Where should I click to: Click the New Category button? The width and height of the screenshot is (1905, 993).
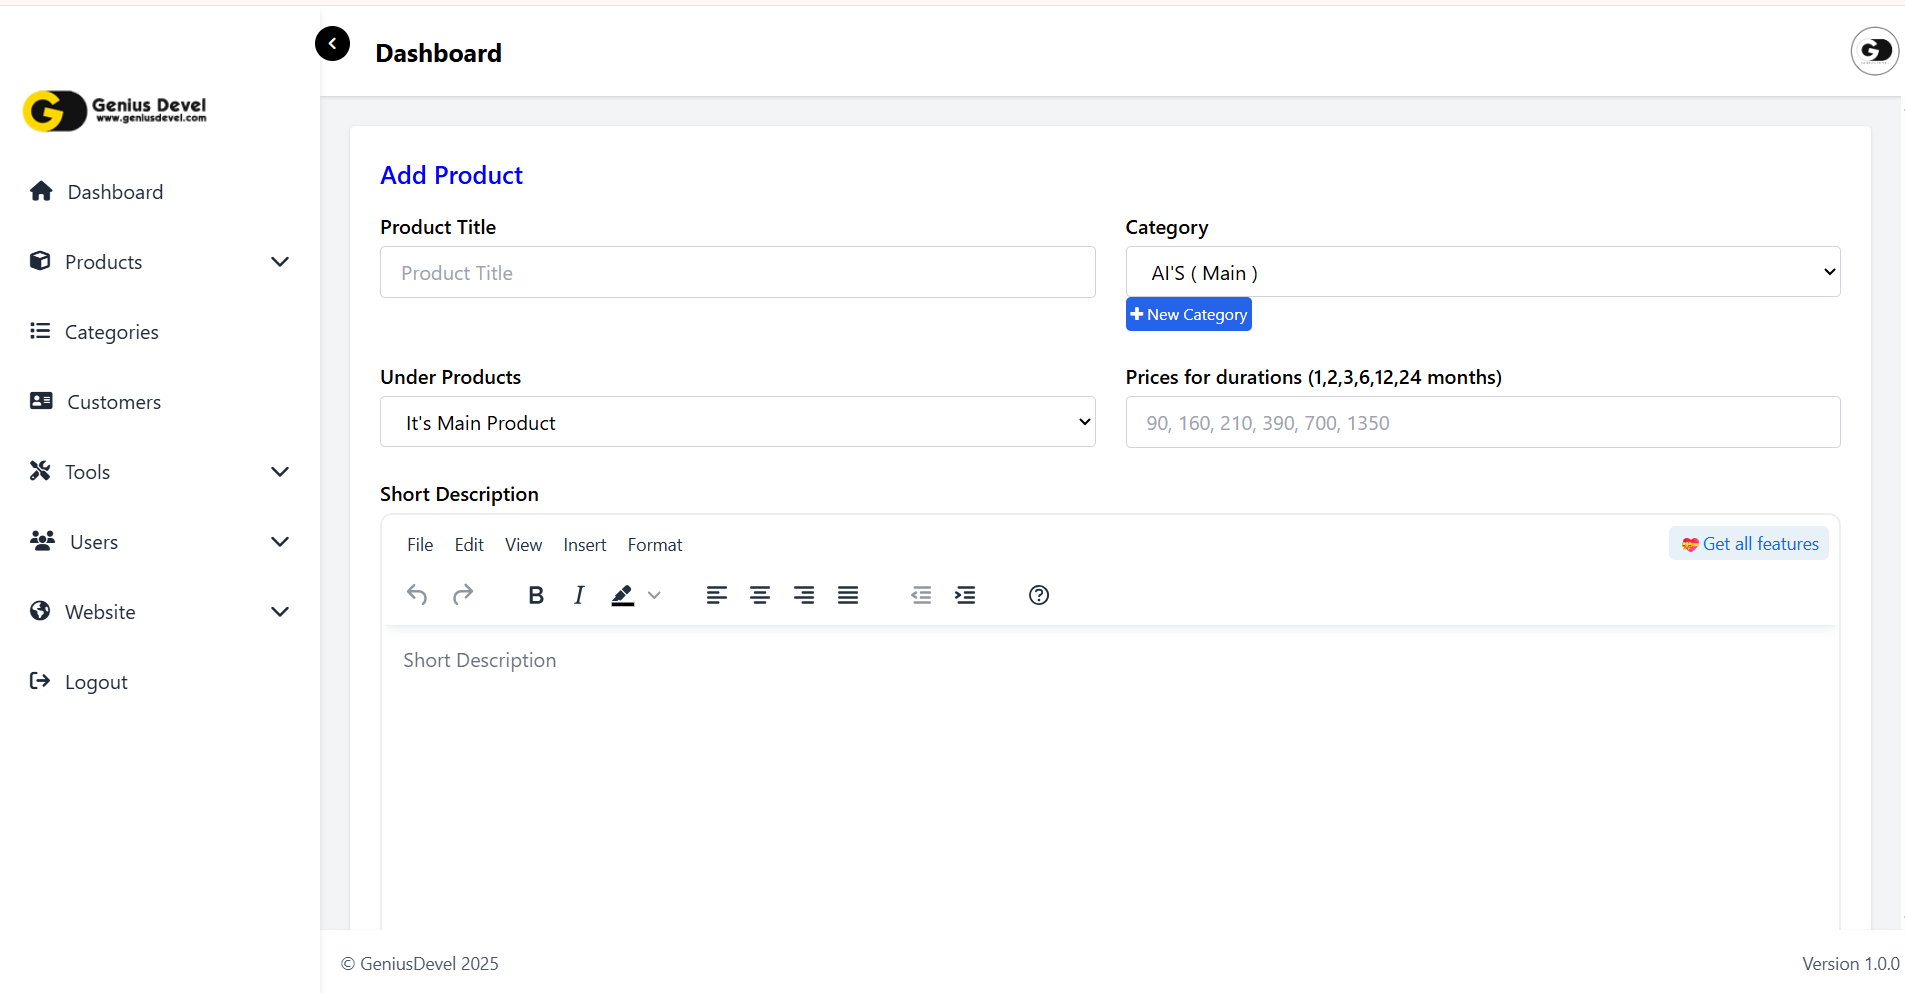pos(1188,314)
